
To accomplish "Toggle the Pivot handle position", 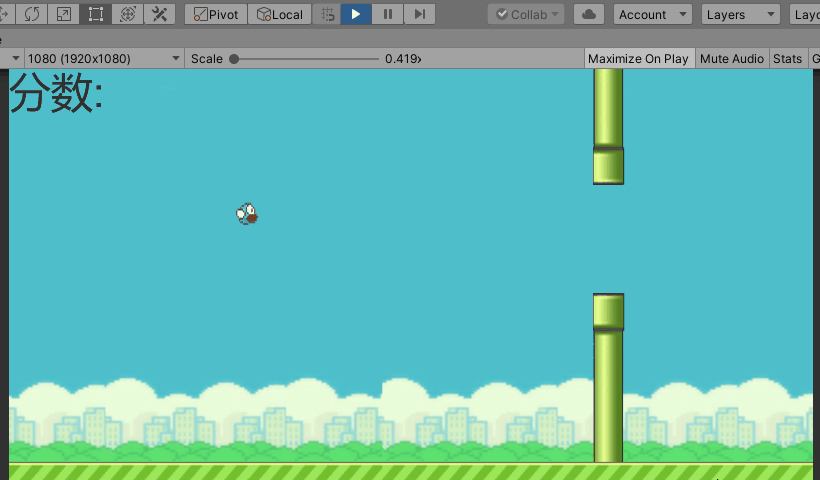I will click(x=216, y=14).
